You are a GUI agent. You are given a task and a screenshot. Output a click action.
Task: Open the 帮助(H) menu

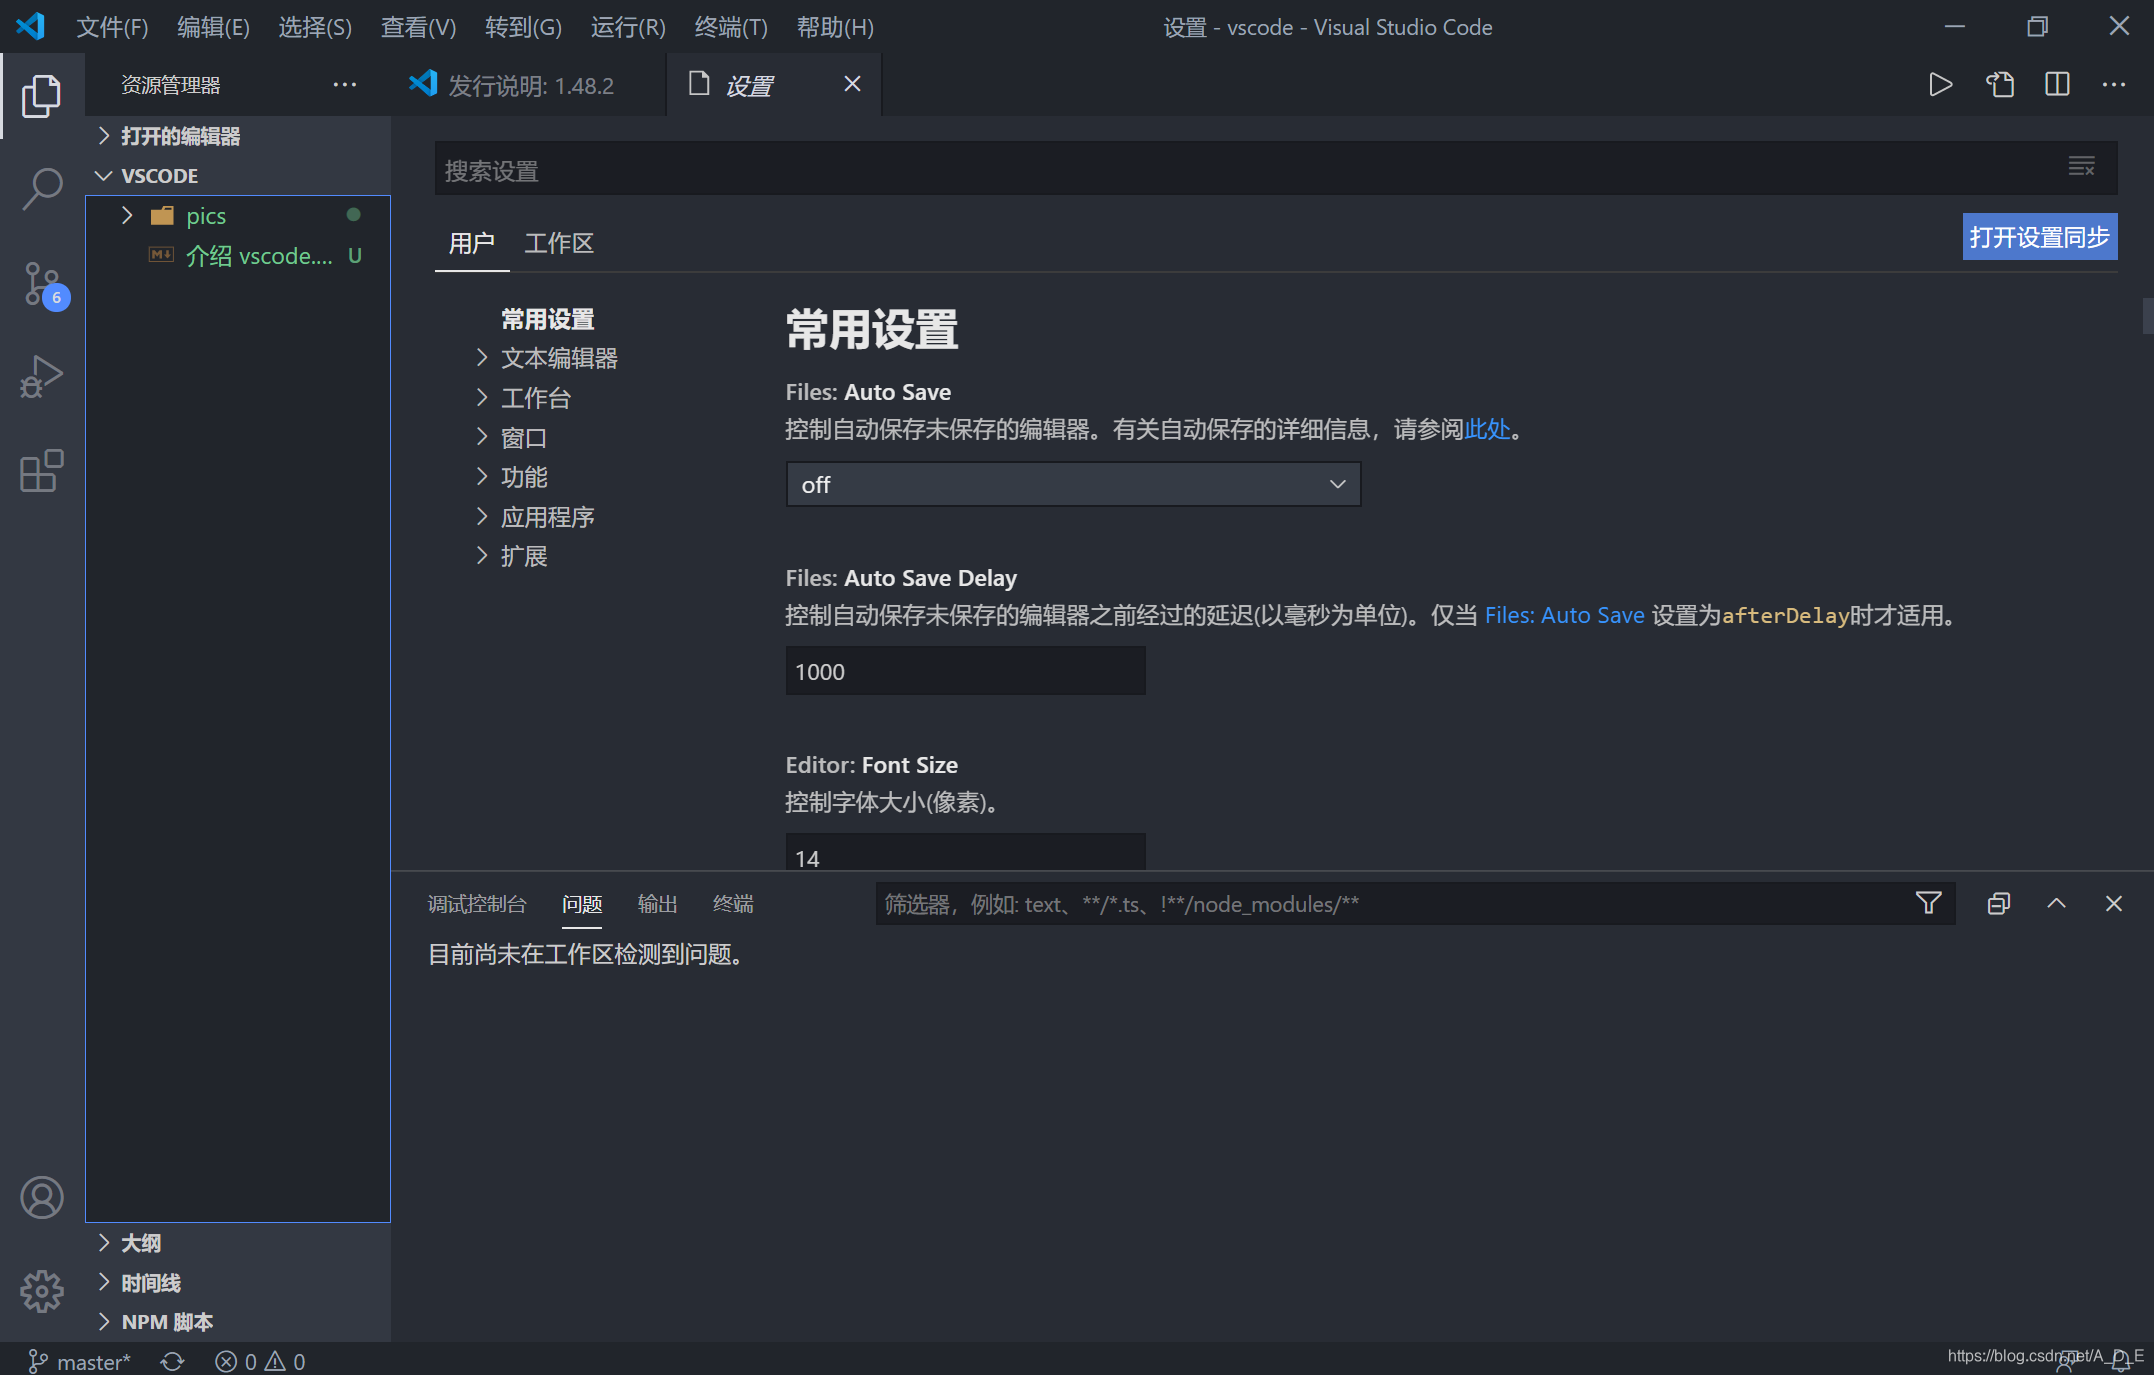[835, 27]
